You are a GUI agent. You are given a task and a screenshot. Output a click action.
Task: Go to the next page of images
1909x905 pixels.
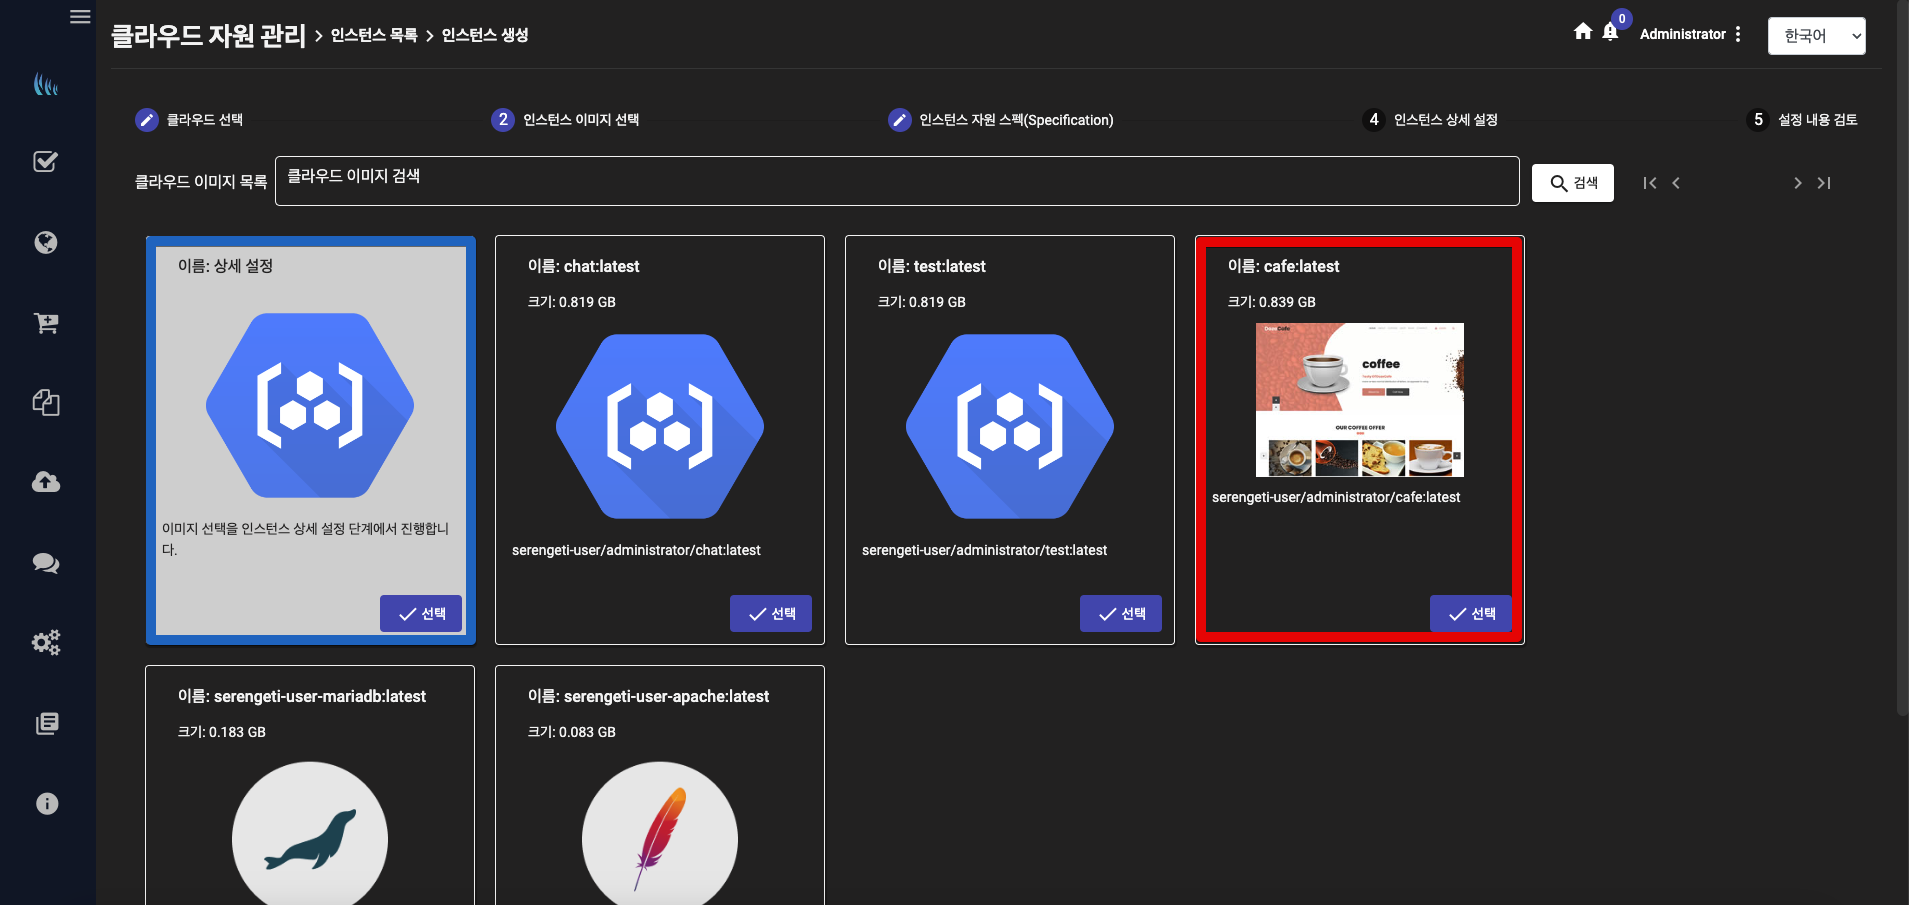point(1797,183)
